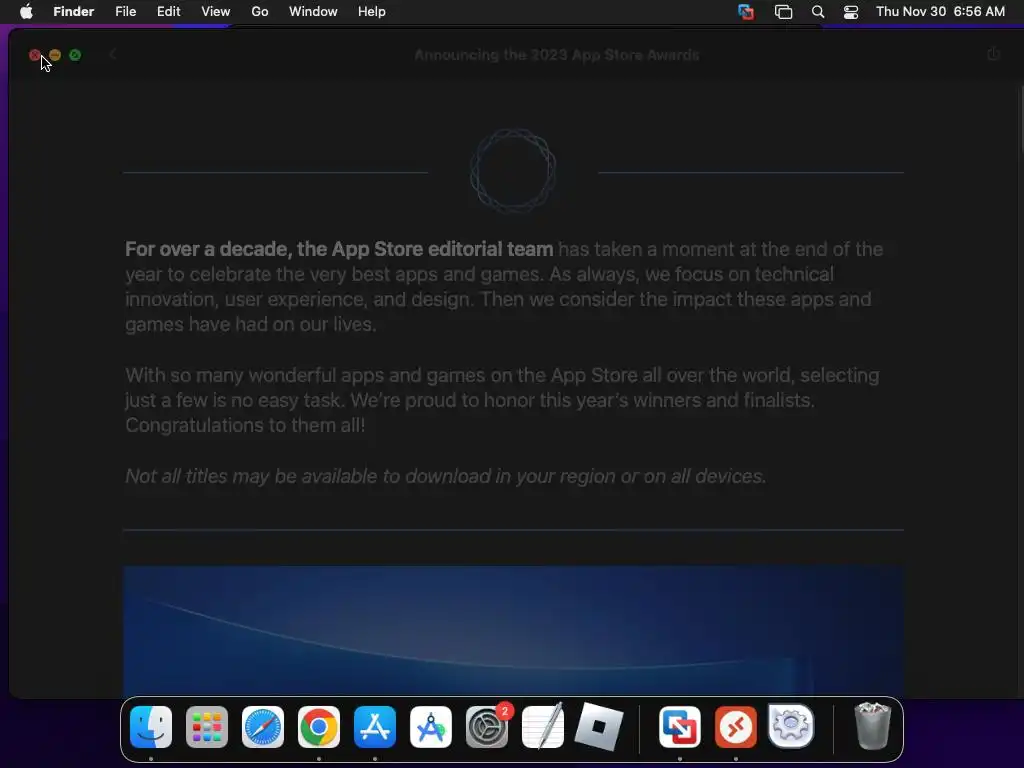Open the gear preferences app in dock

coord(792,726)
